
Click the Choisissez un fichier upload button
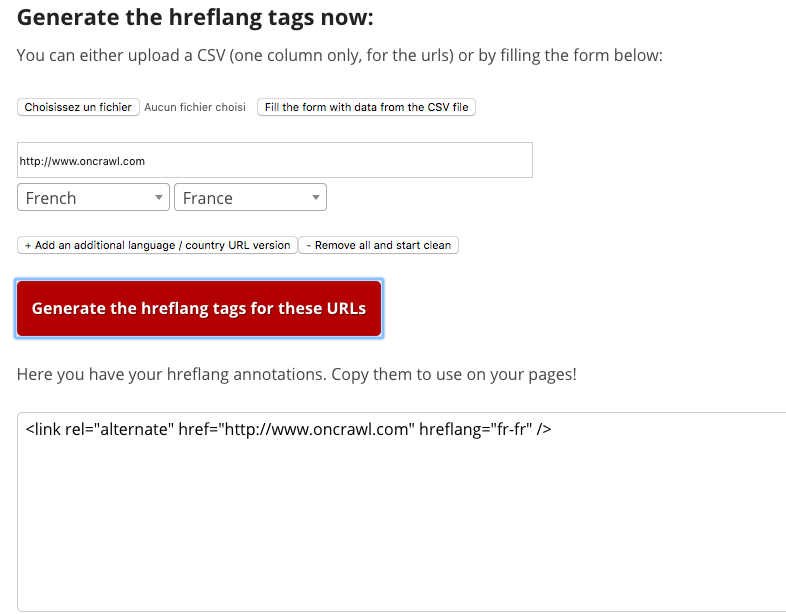(x=78, y=107)
